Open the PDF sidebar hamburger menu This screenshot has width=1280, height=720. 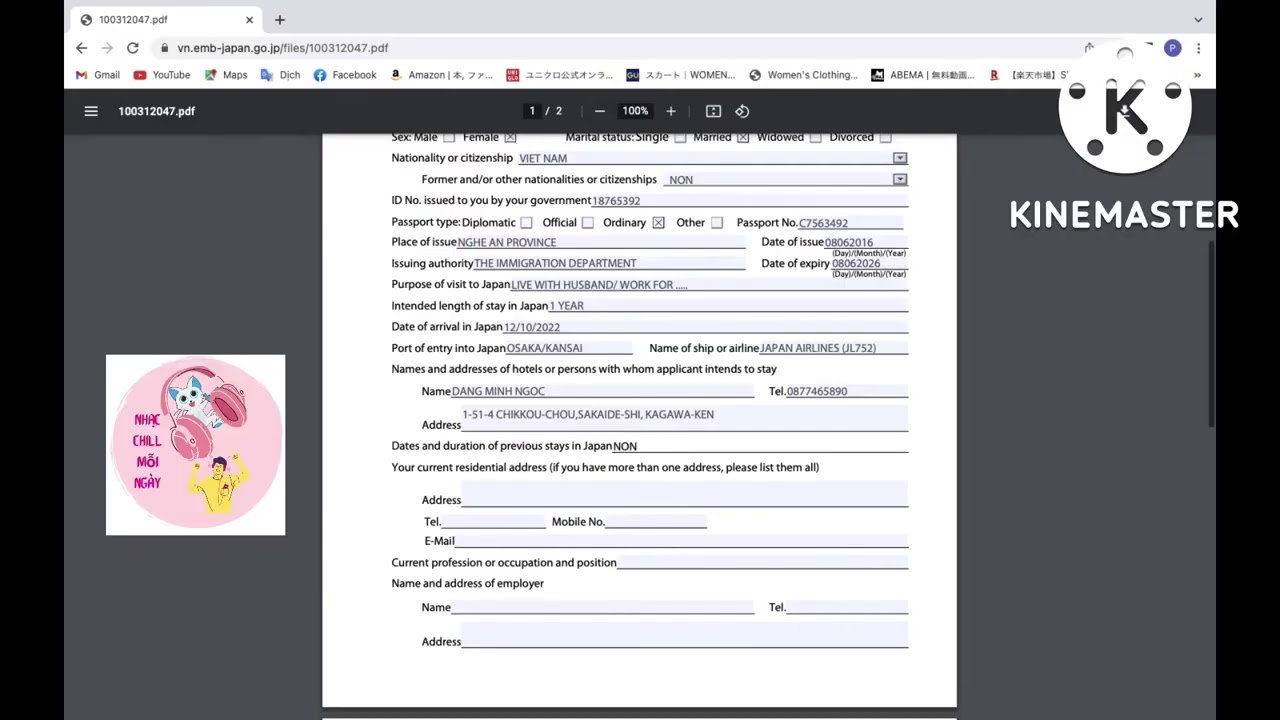(x=91, y=111)
